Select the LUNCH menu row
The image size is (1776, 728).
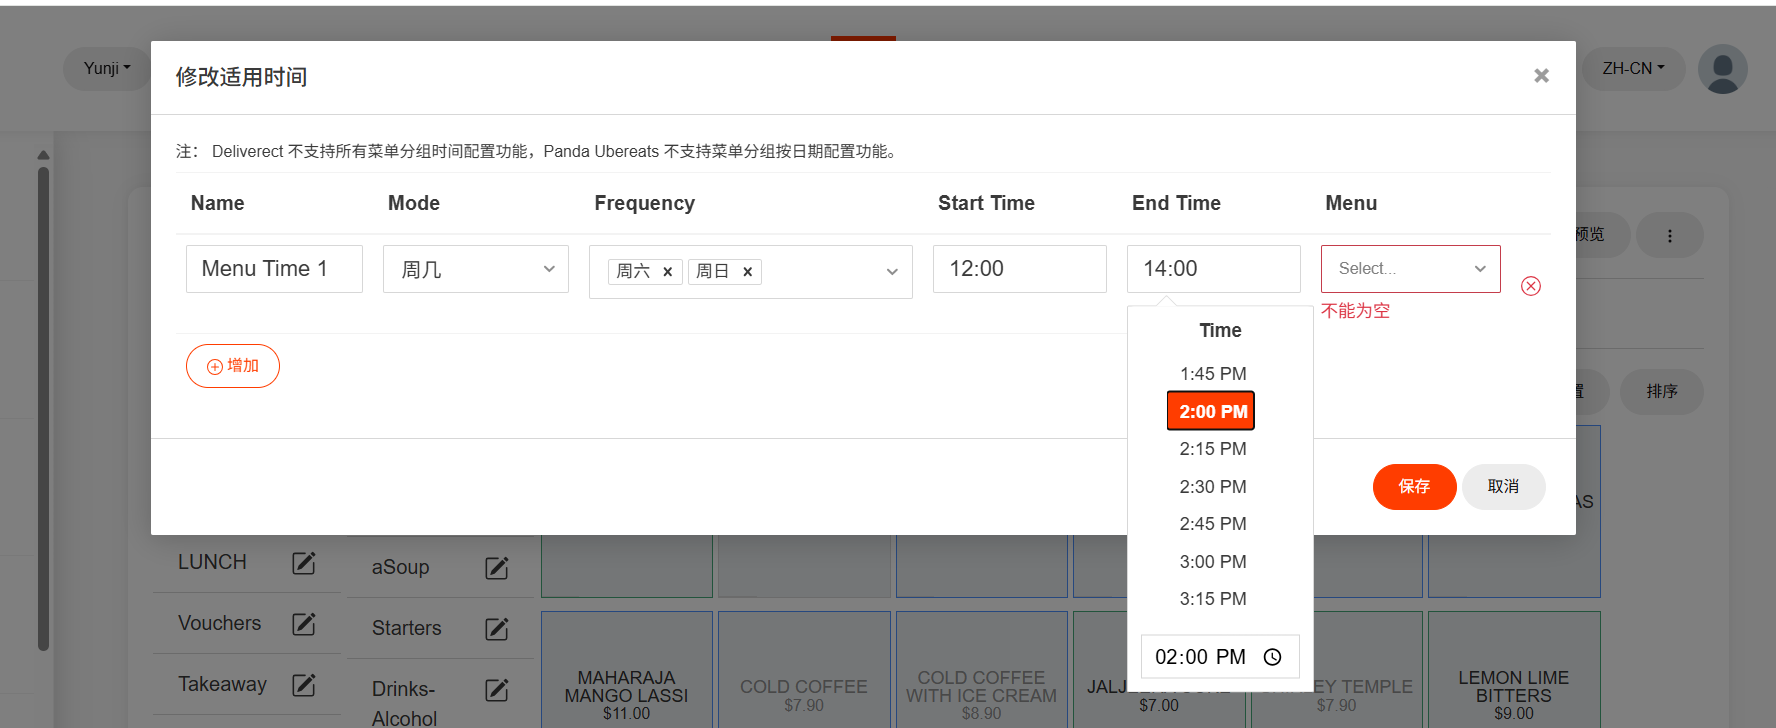point(247,563)
